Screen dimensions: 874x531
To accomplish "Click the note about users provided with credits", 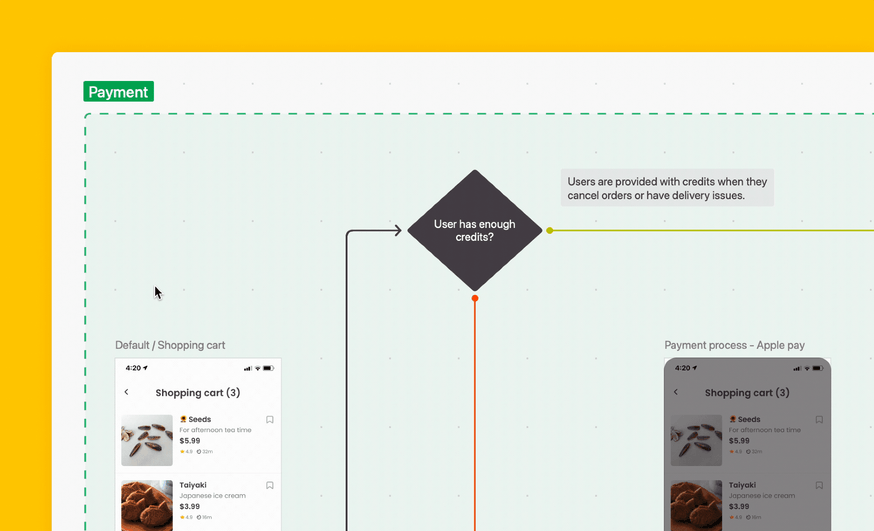I will pyautogui.click(x=667, y=188).
